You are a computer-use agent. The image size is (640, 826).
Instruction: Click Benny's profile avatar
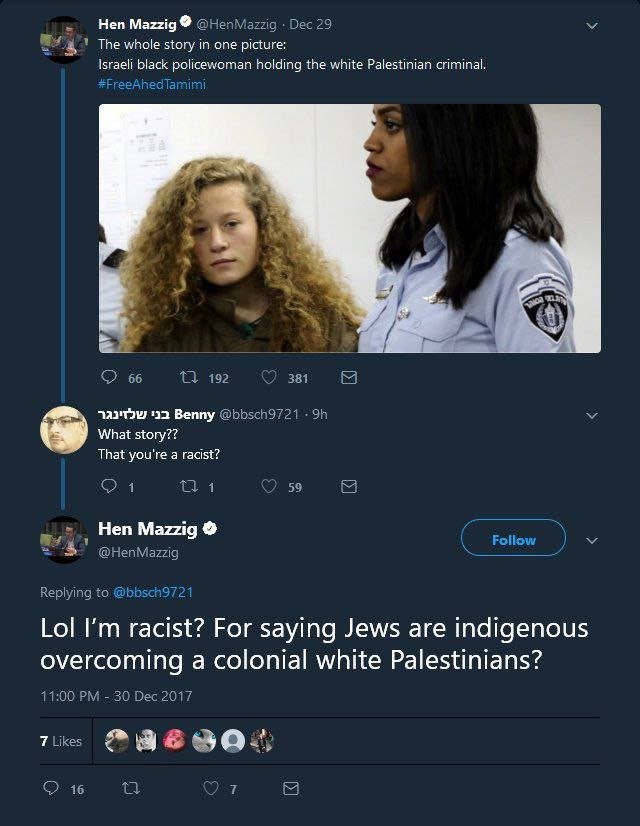(64, 432)
